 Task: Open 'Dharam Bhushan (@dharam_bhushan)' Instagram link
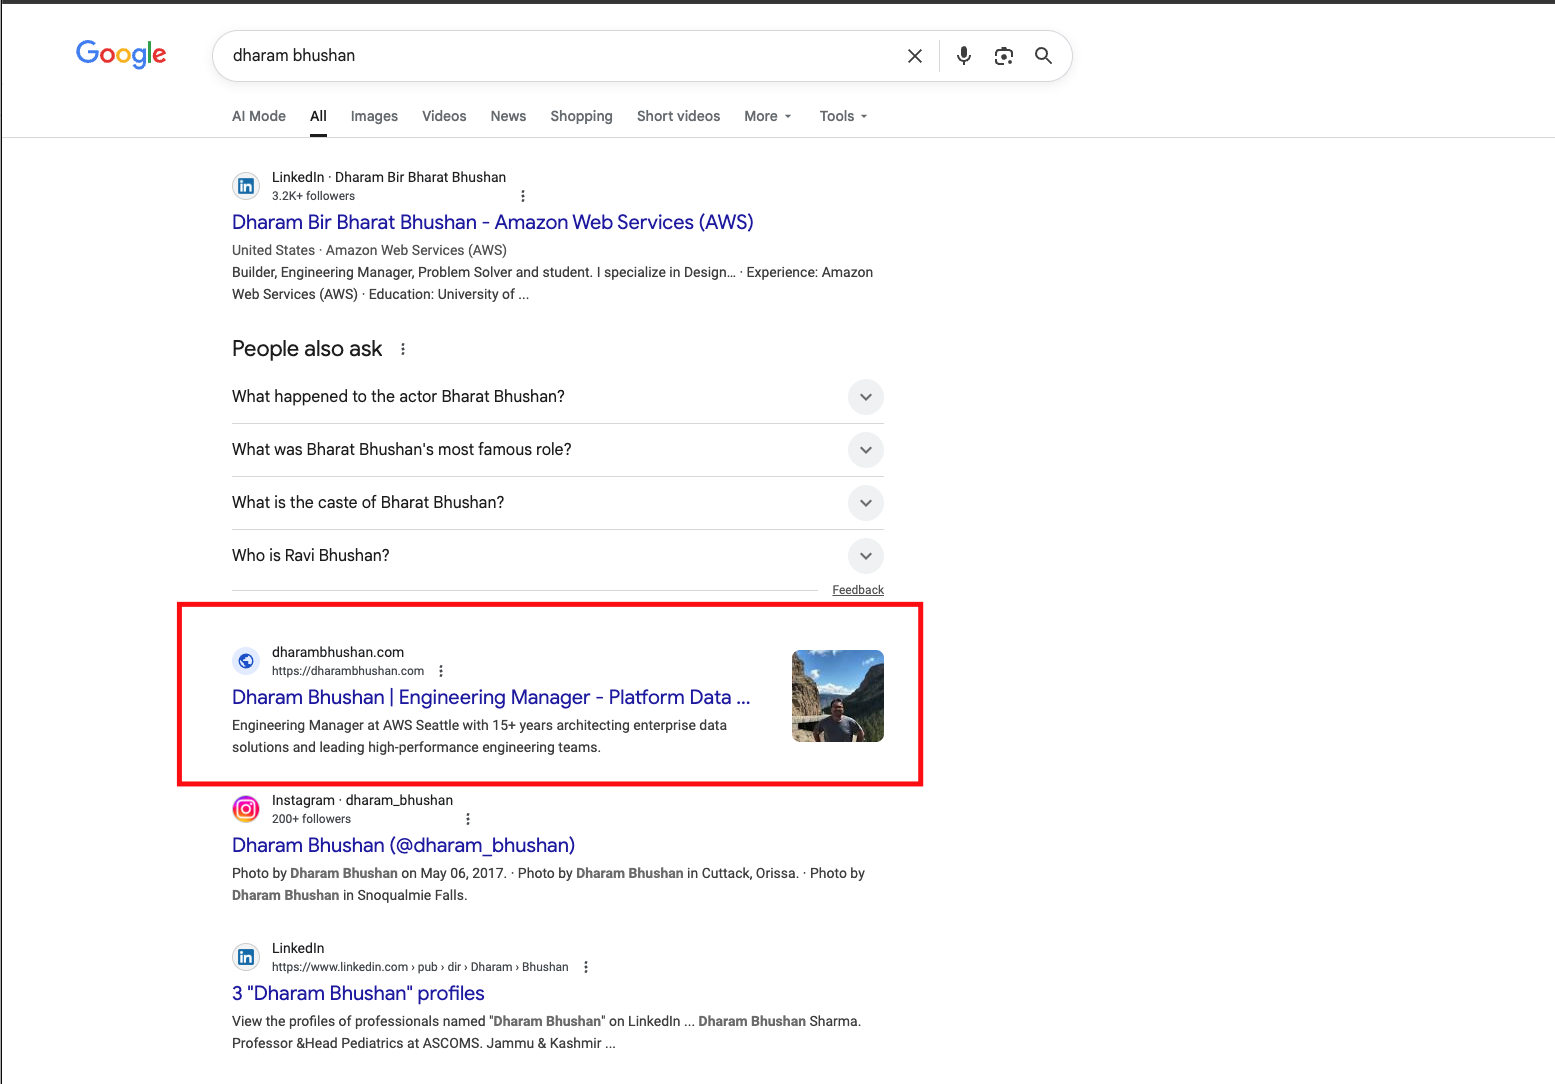(403, 845)
